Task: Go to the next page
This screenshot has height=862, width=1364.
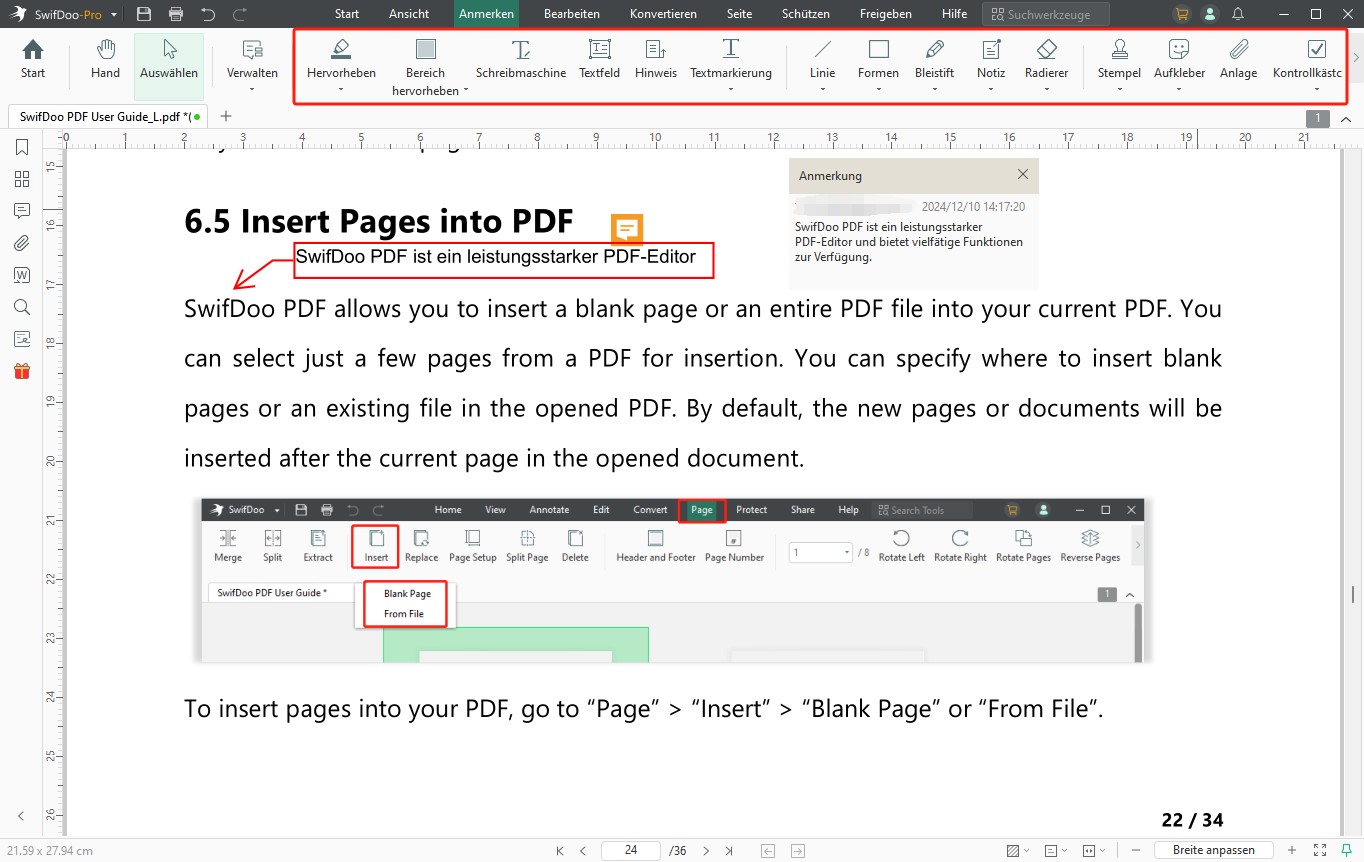Action: point(706,851)
